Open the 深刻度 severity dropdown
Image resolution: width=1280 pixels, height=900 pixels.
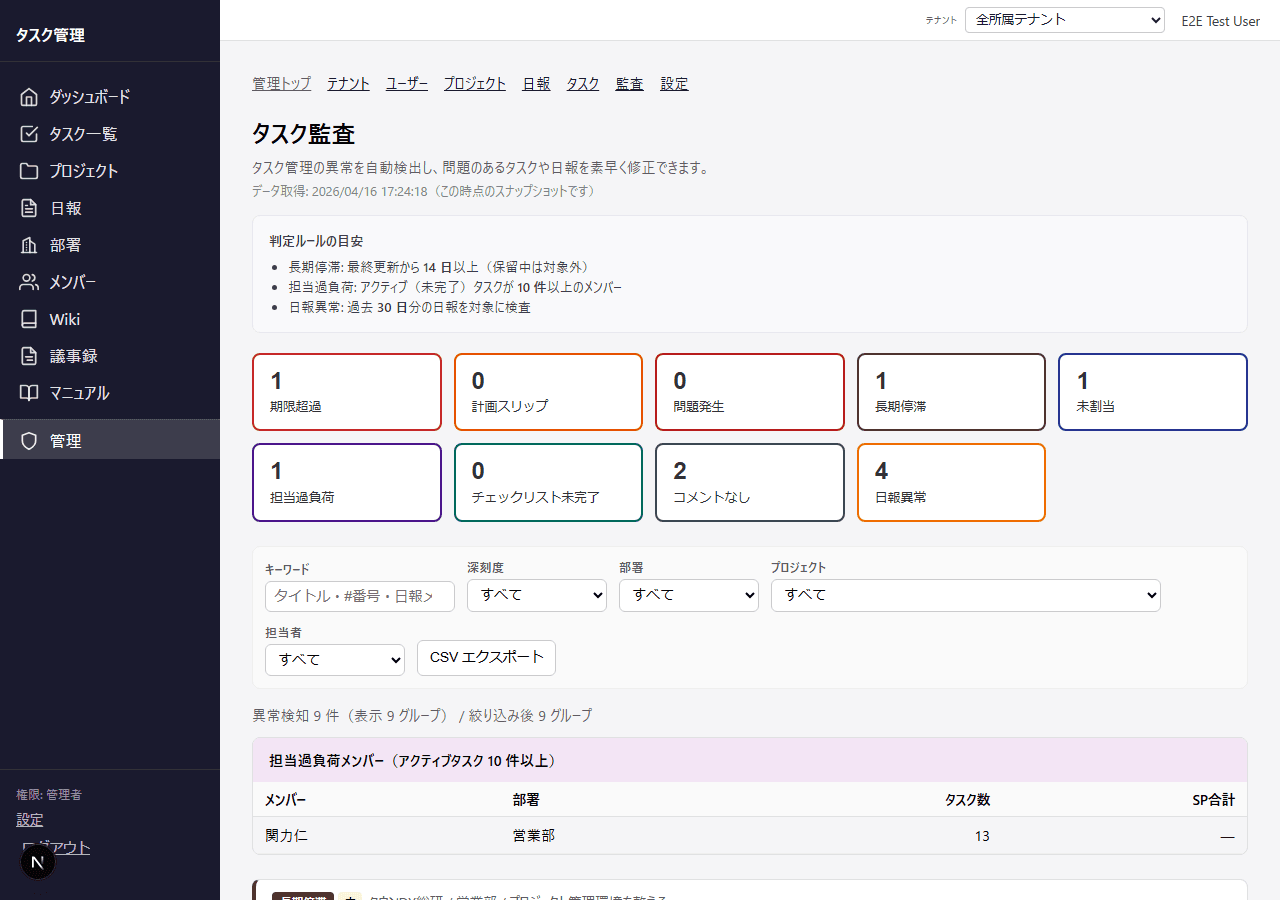[536, 595]
